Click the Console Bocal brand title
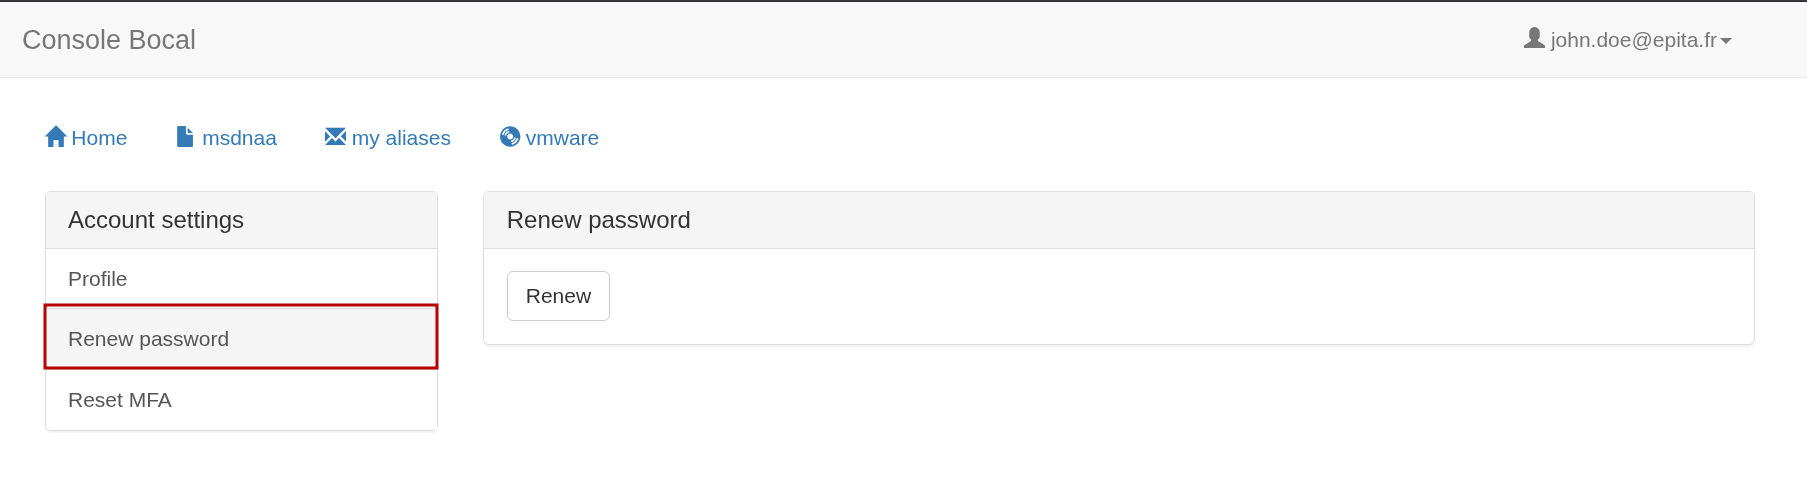This screenshot has height=496, width=1807. [x=109, y=40]
